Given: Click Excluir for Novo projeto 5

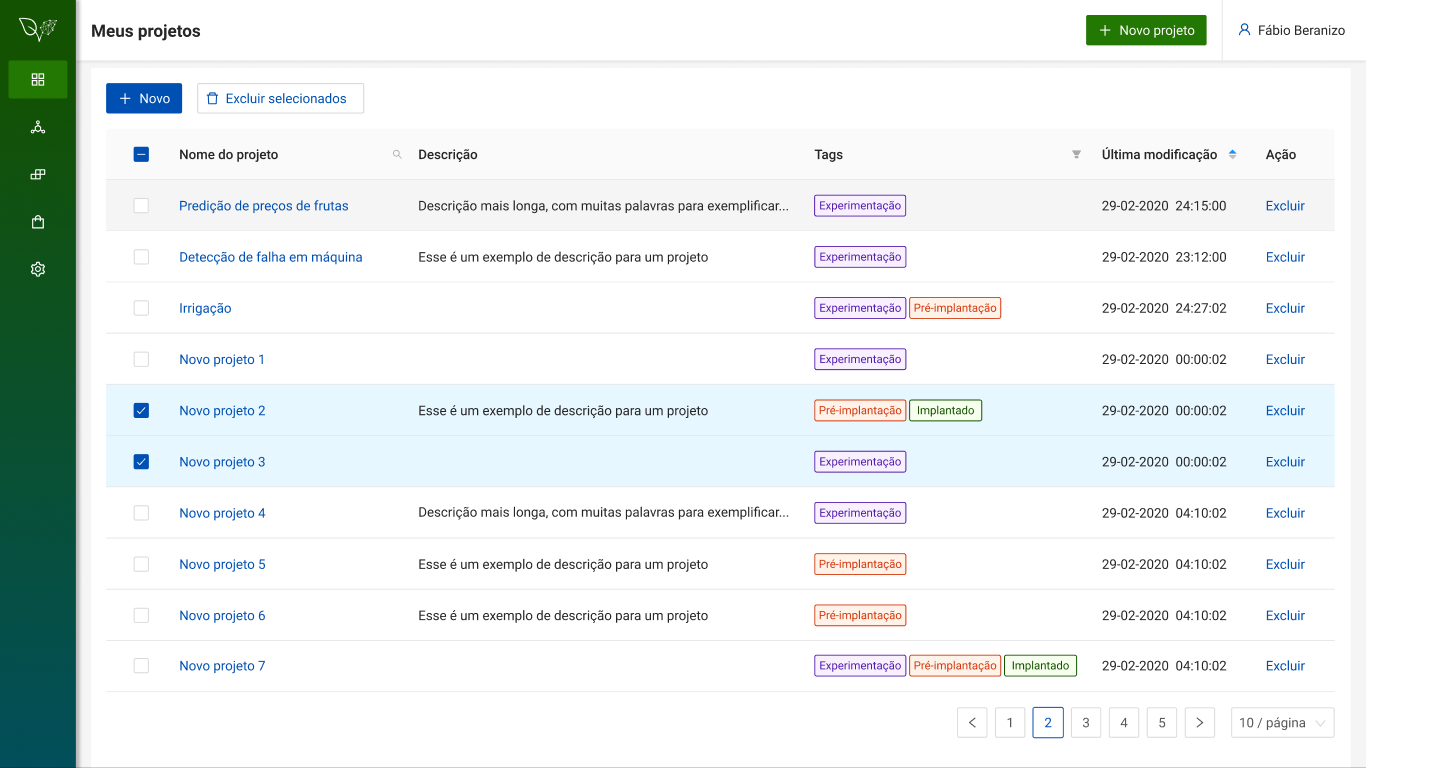Looking at the screenshot, I should tap(1285, 564).
